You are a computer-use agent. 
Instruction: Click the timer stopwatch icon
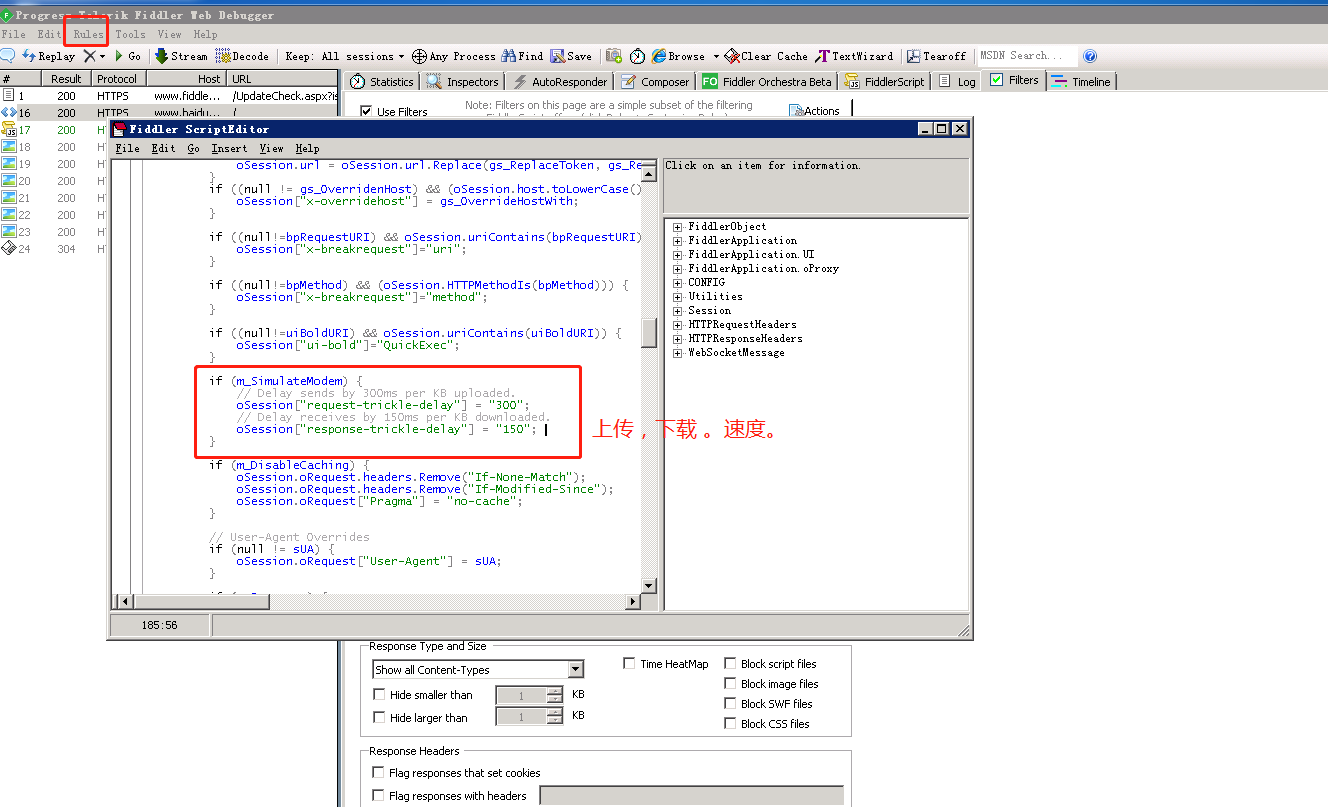(x=637, y=57)
